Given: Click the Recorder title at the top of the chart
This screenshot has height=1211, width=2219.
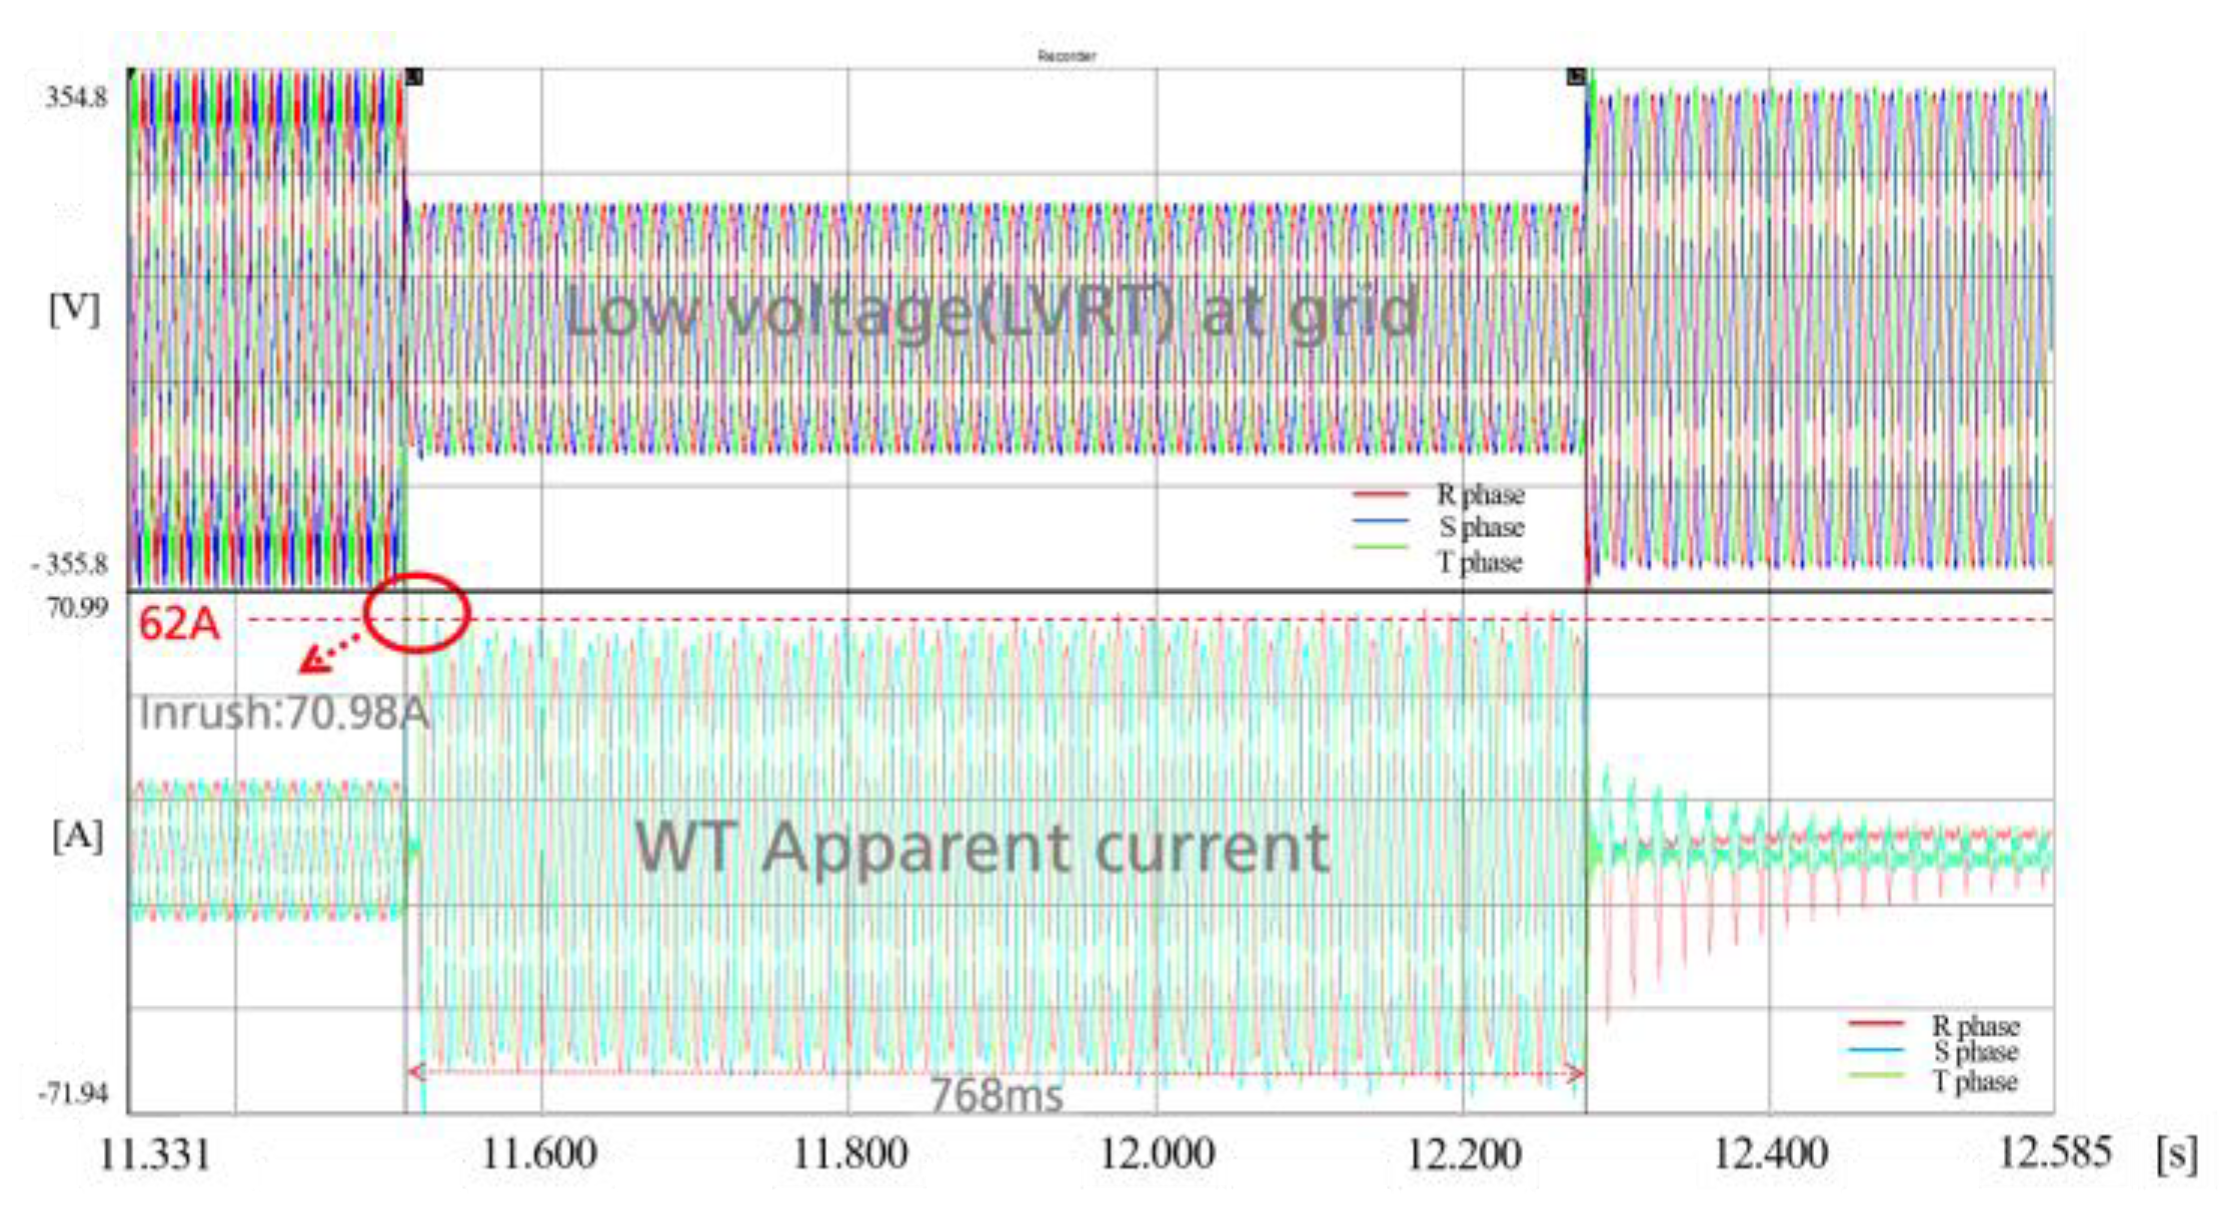Looking at the screenshot, I should pyautogui.click(x=1066, y=56).
